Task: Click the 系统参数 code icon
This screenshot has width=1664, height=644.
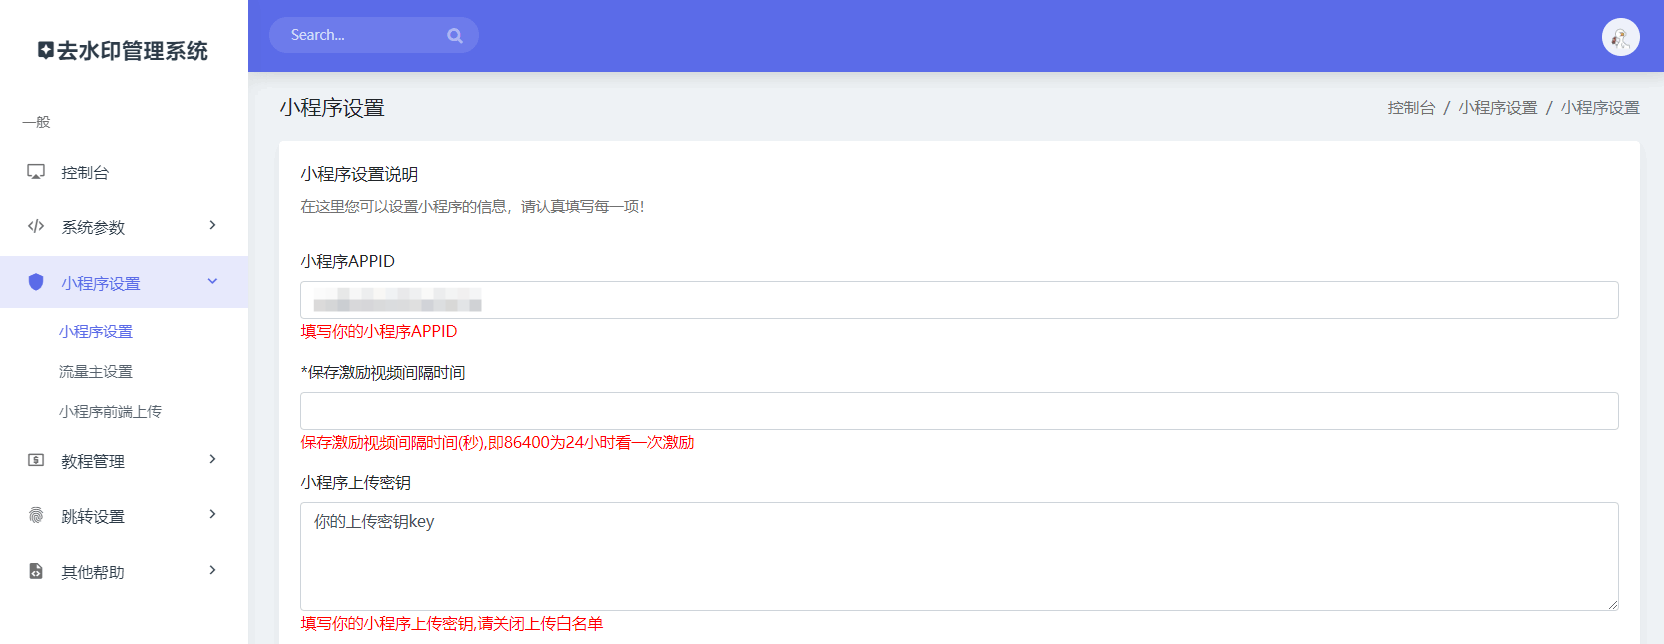Action: click(x=36, y=226)
